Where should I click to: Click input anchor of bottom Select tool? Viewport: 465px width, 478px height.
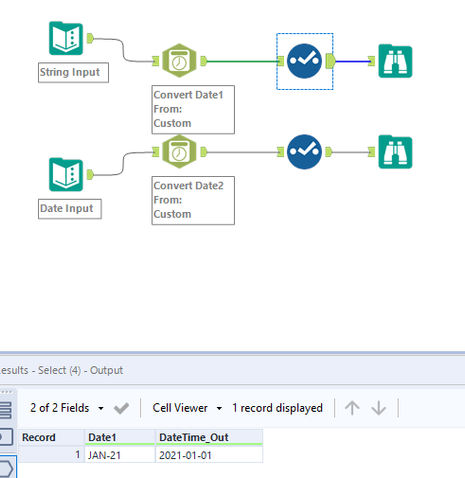click(281, 152)
